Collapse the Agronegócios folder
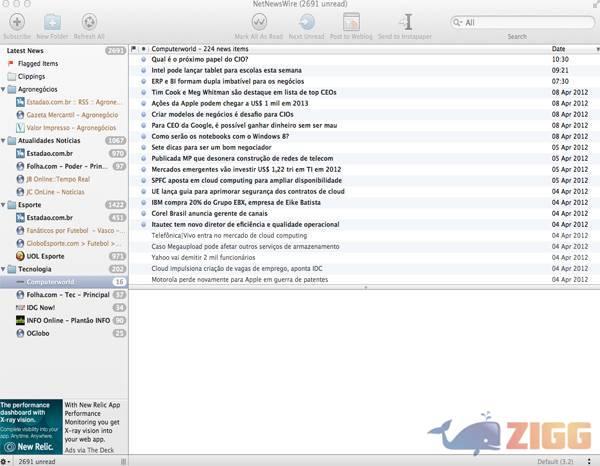This screenshot has height=466, width=600. pos(8,89)
